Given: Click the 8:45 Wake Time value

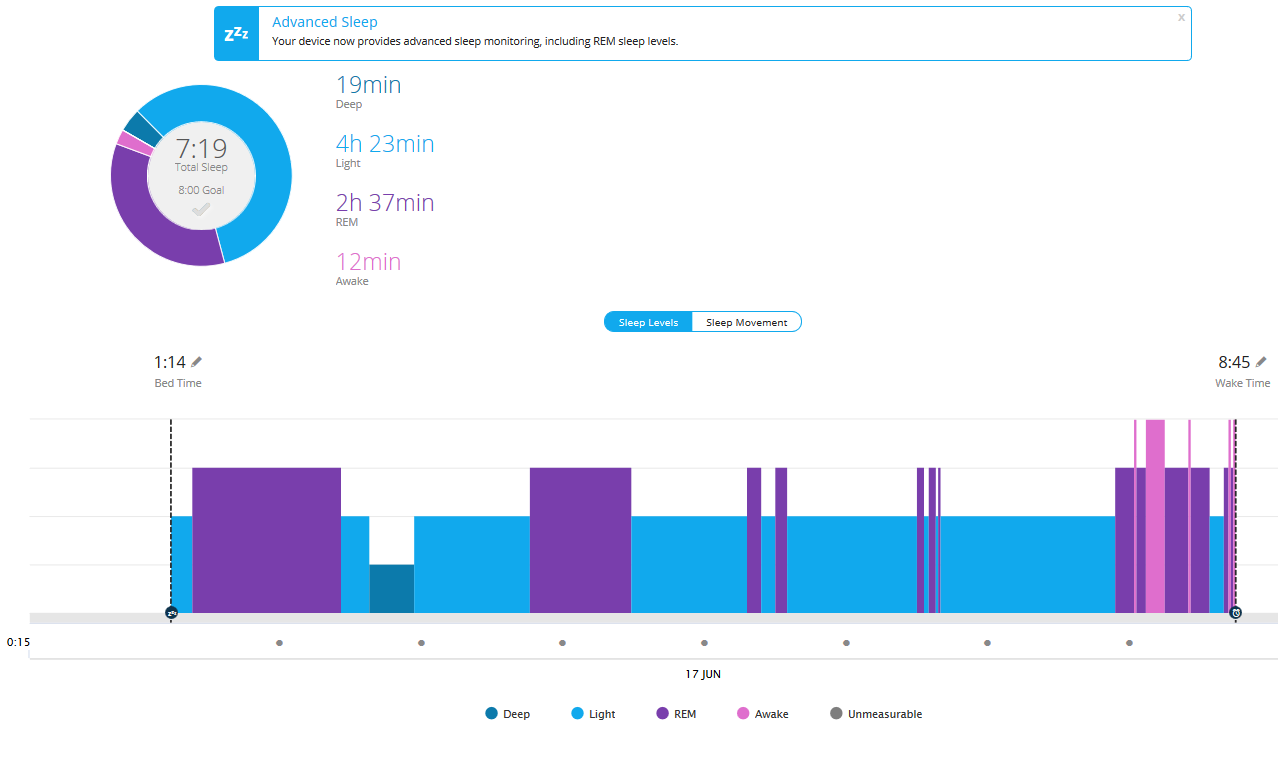Looking at the screenshot, I should click(x=1234, y=362).
